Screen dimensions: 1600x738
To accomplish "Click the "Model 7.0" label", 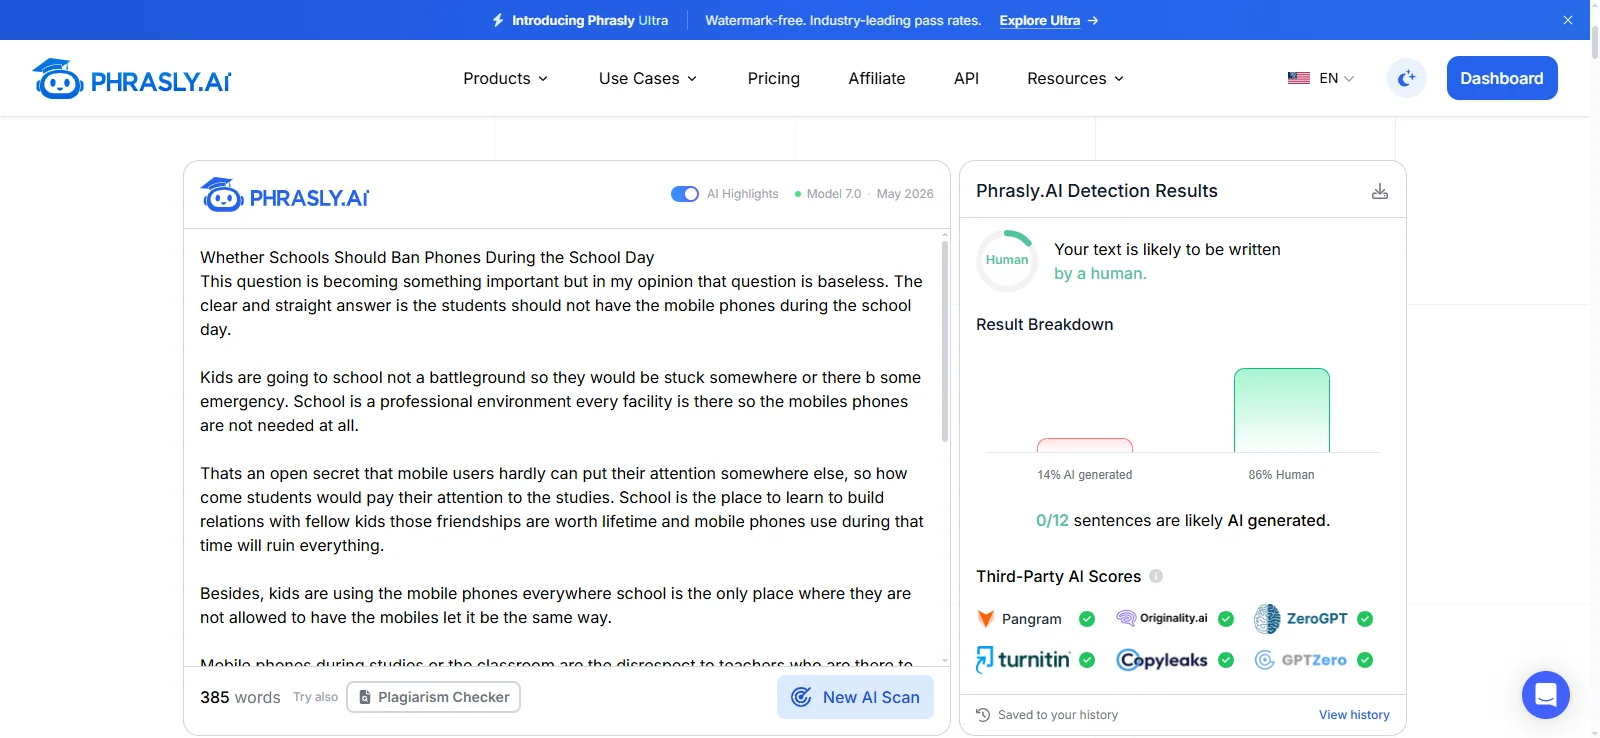I will [834, 194].
